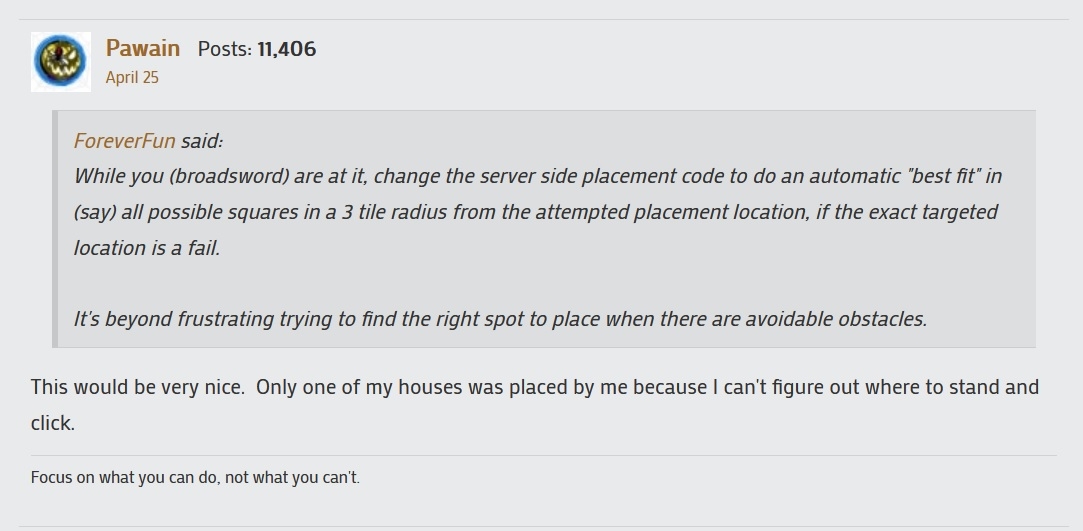
Task: Click the "Posts:" label beside the username
Action: pos(224,49)
